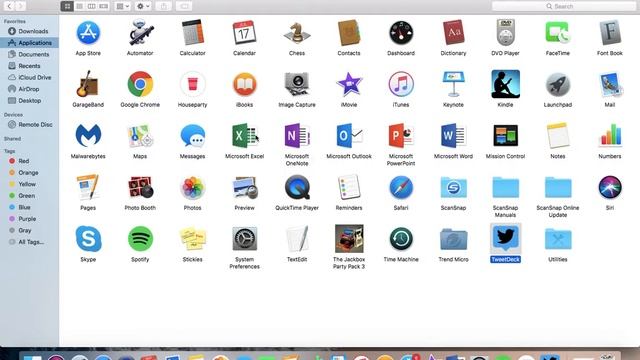Select the Numbers app icon

tap(610, 136)
